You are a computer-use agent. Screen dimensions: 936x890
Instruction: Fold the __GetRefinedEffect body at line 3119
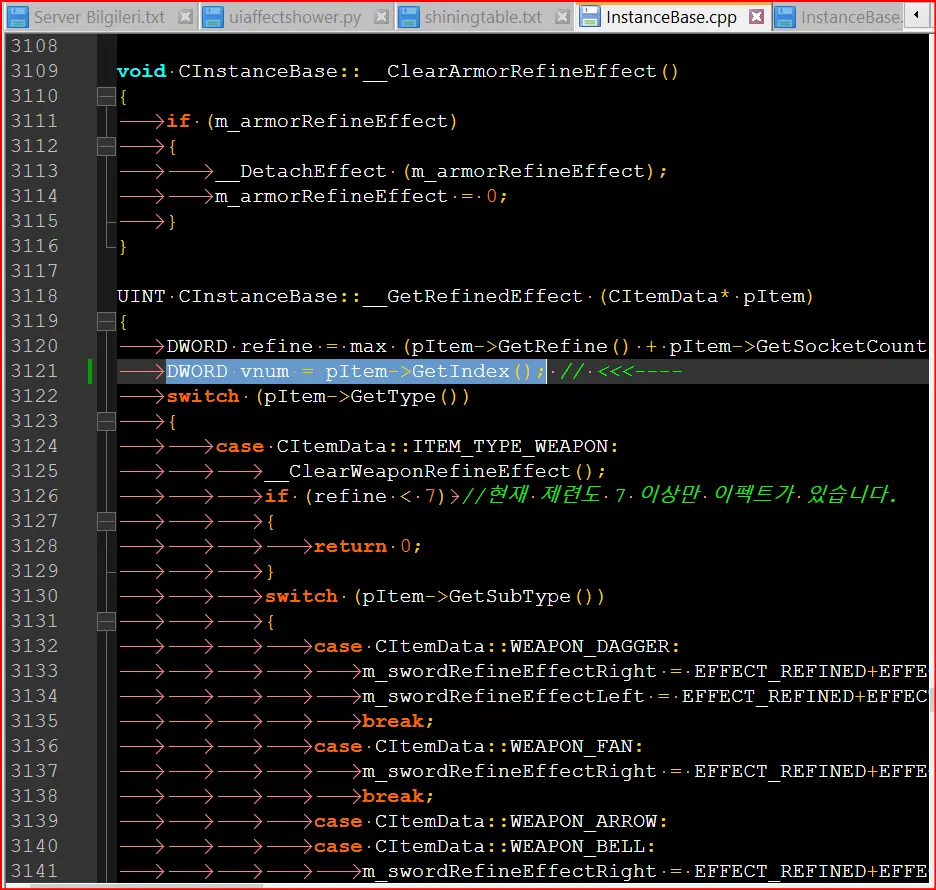106,321
